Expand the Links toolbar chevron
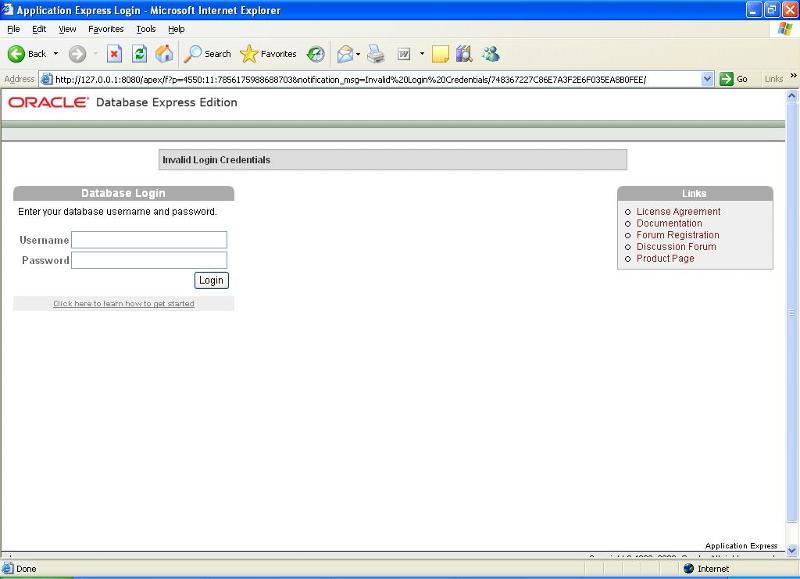 (793, 76)
